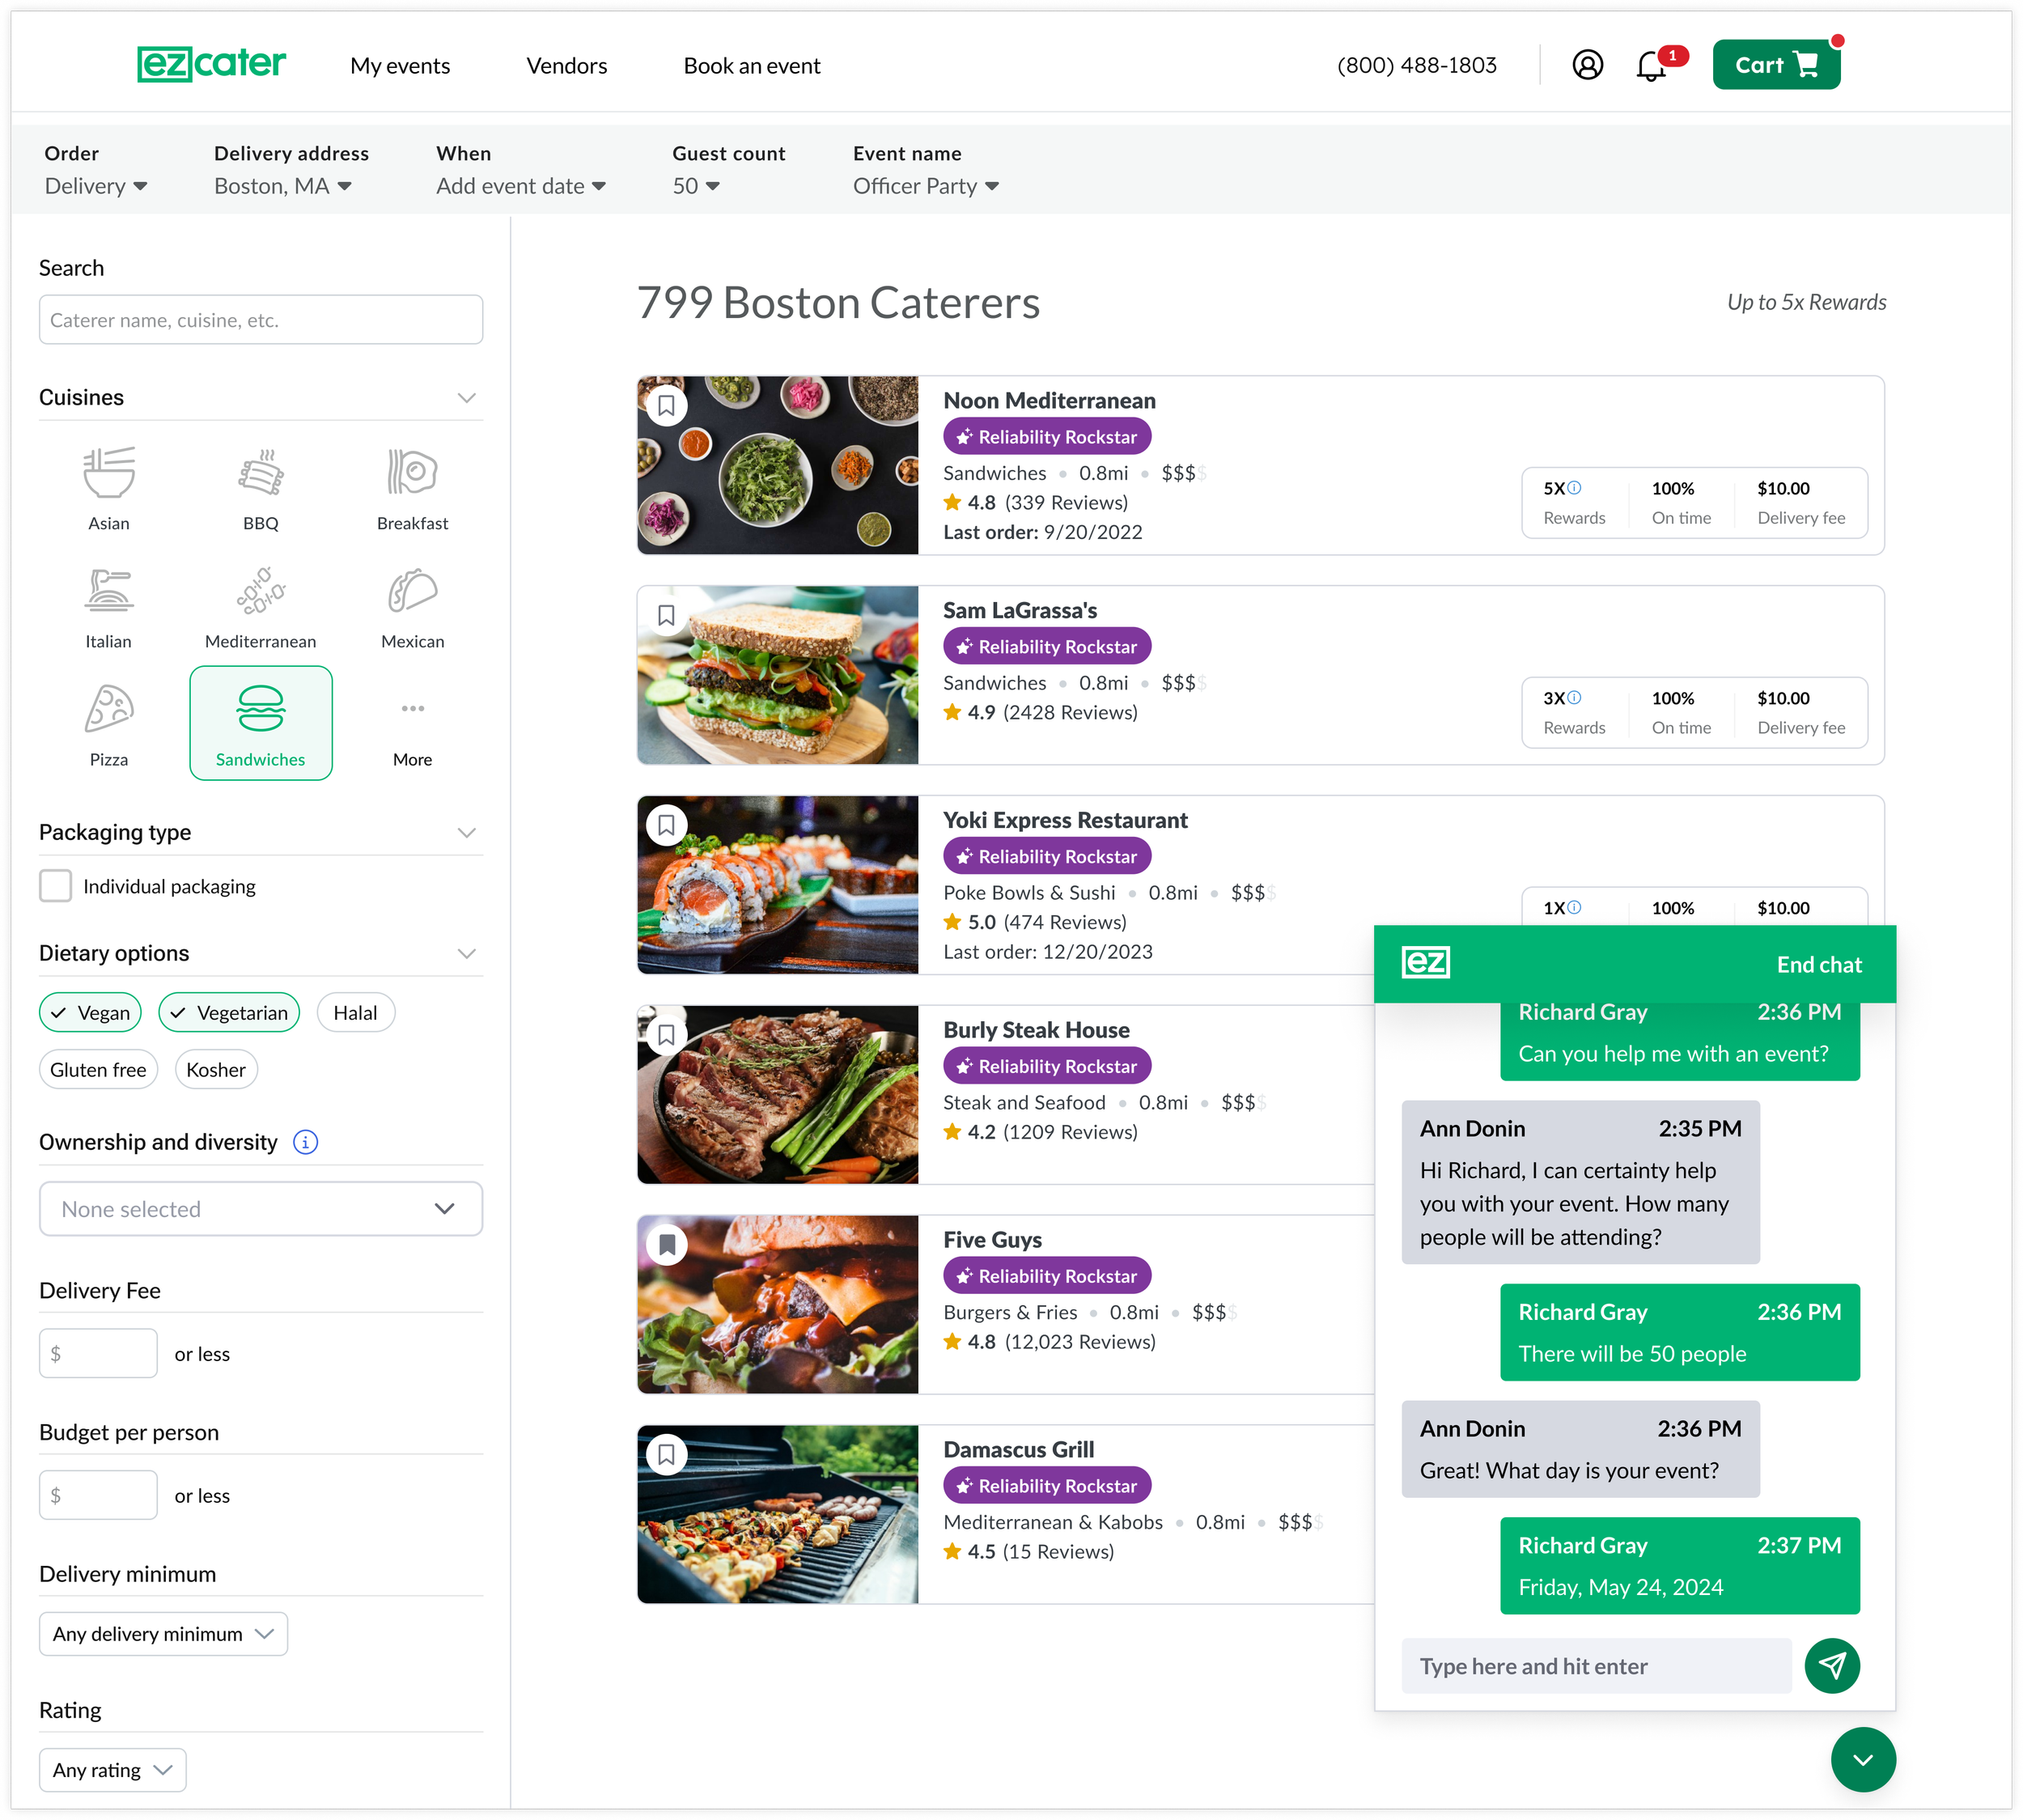Click the user account profile icon
The width and height of the screenshot is (2023, 1820).
pos(1587,66)
